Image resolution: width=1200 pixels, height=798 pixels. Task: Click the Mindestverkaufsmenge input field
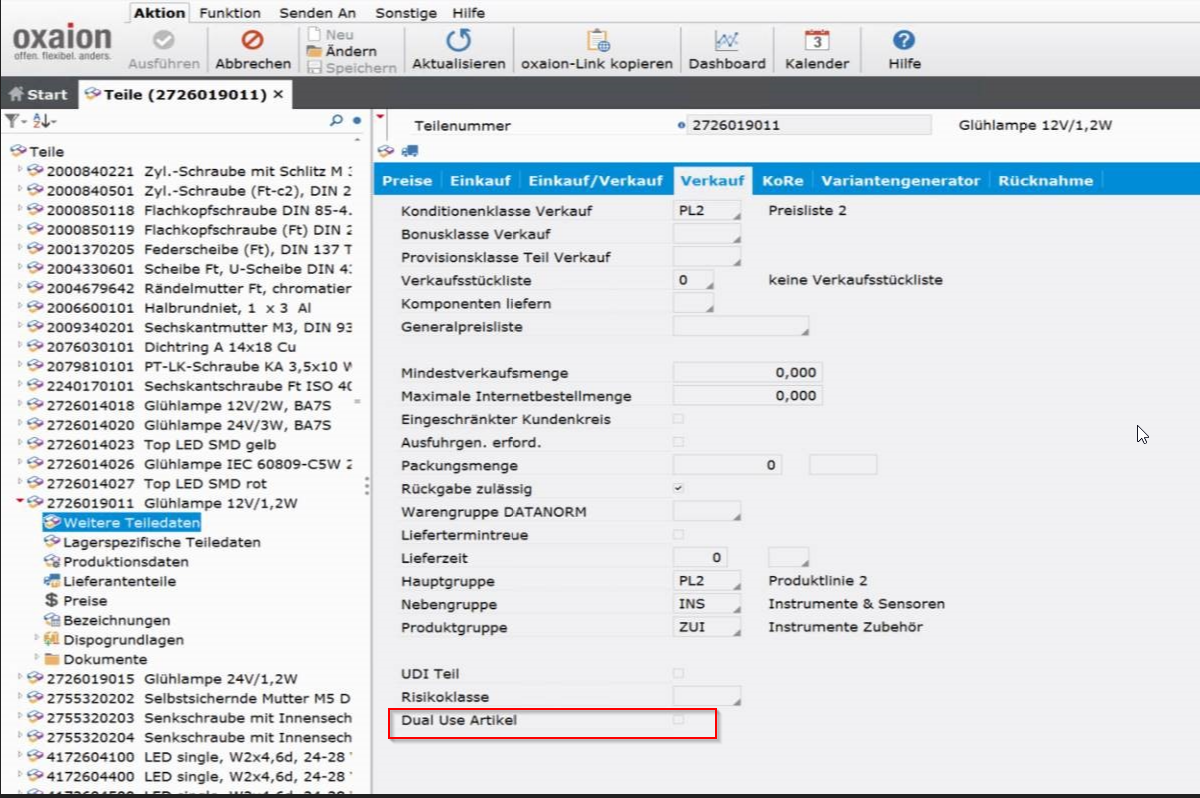747,372
